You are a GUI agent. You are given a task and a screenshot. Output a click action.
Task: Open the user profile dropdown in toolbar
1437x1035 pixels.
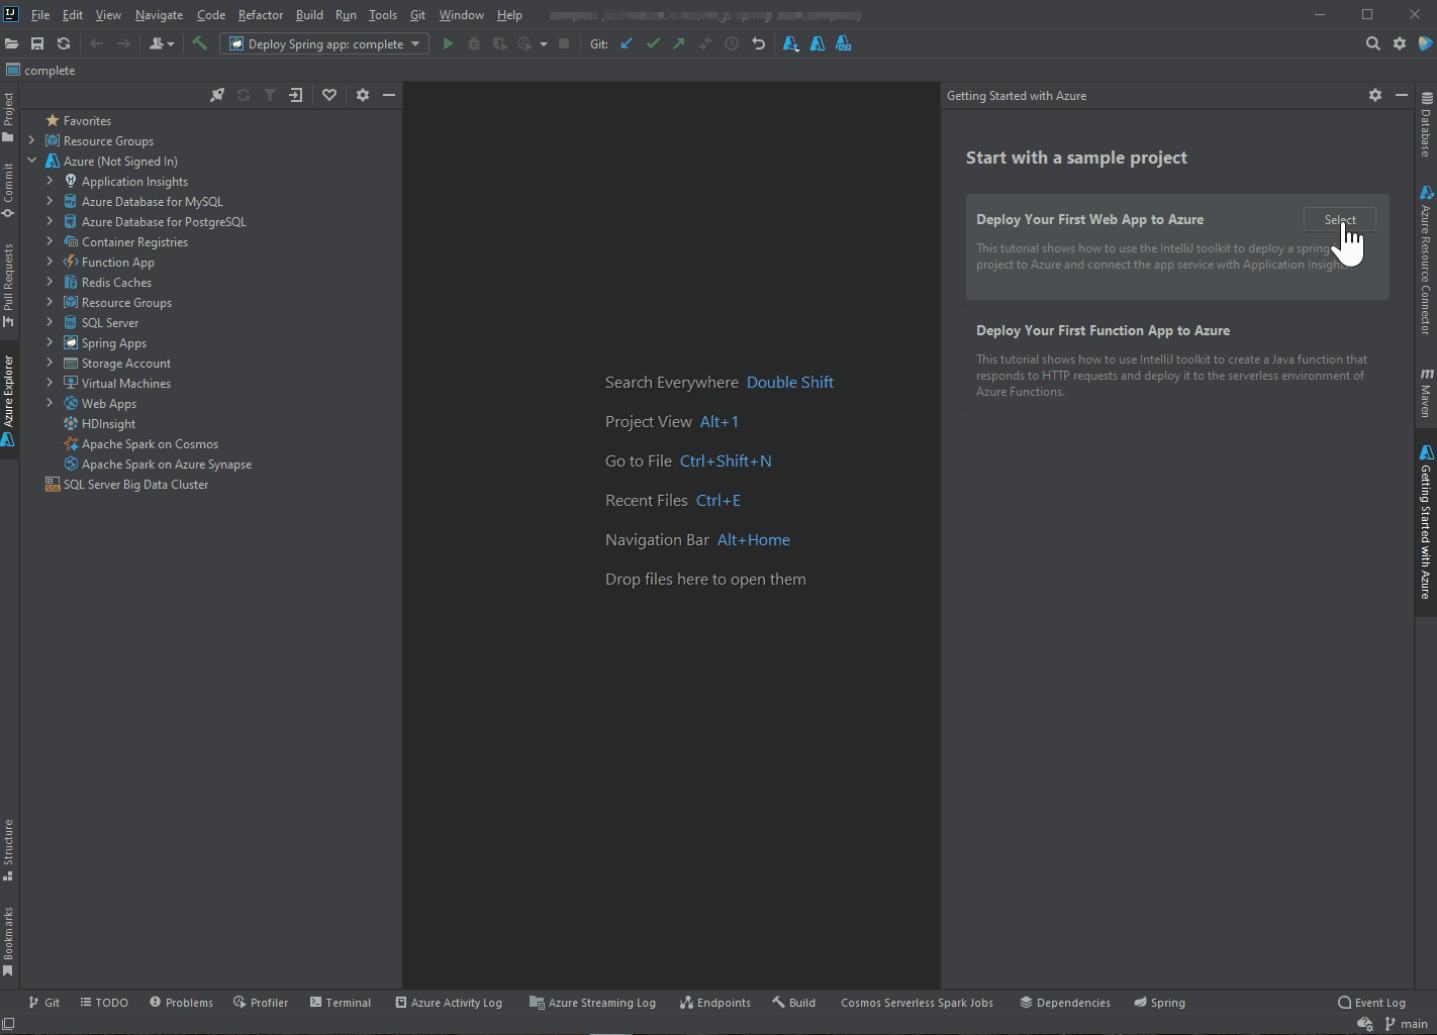point(161,44)
